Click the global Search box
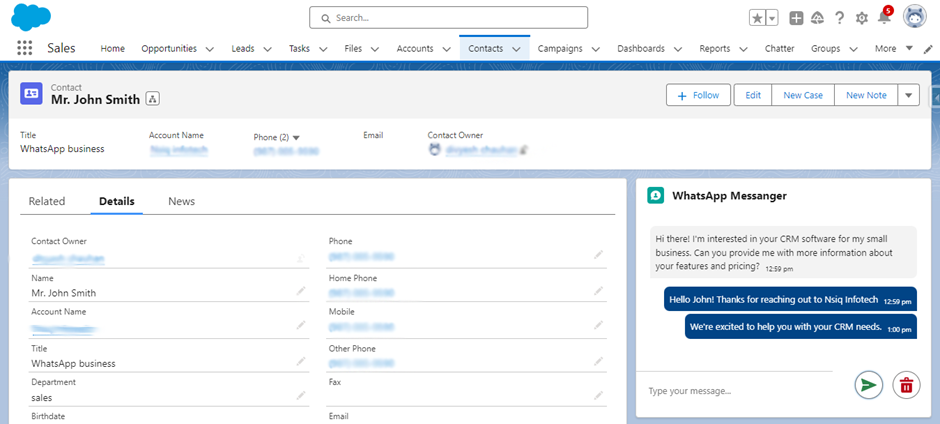The width and height of the screenshot is (940, 424). point(448,18)
